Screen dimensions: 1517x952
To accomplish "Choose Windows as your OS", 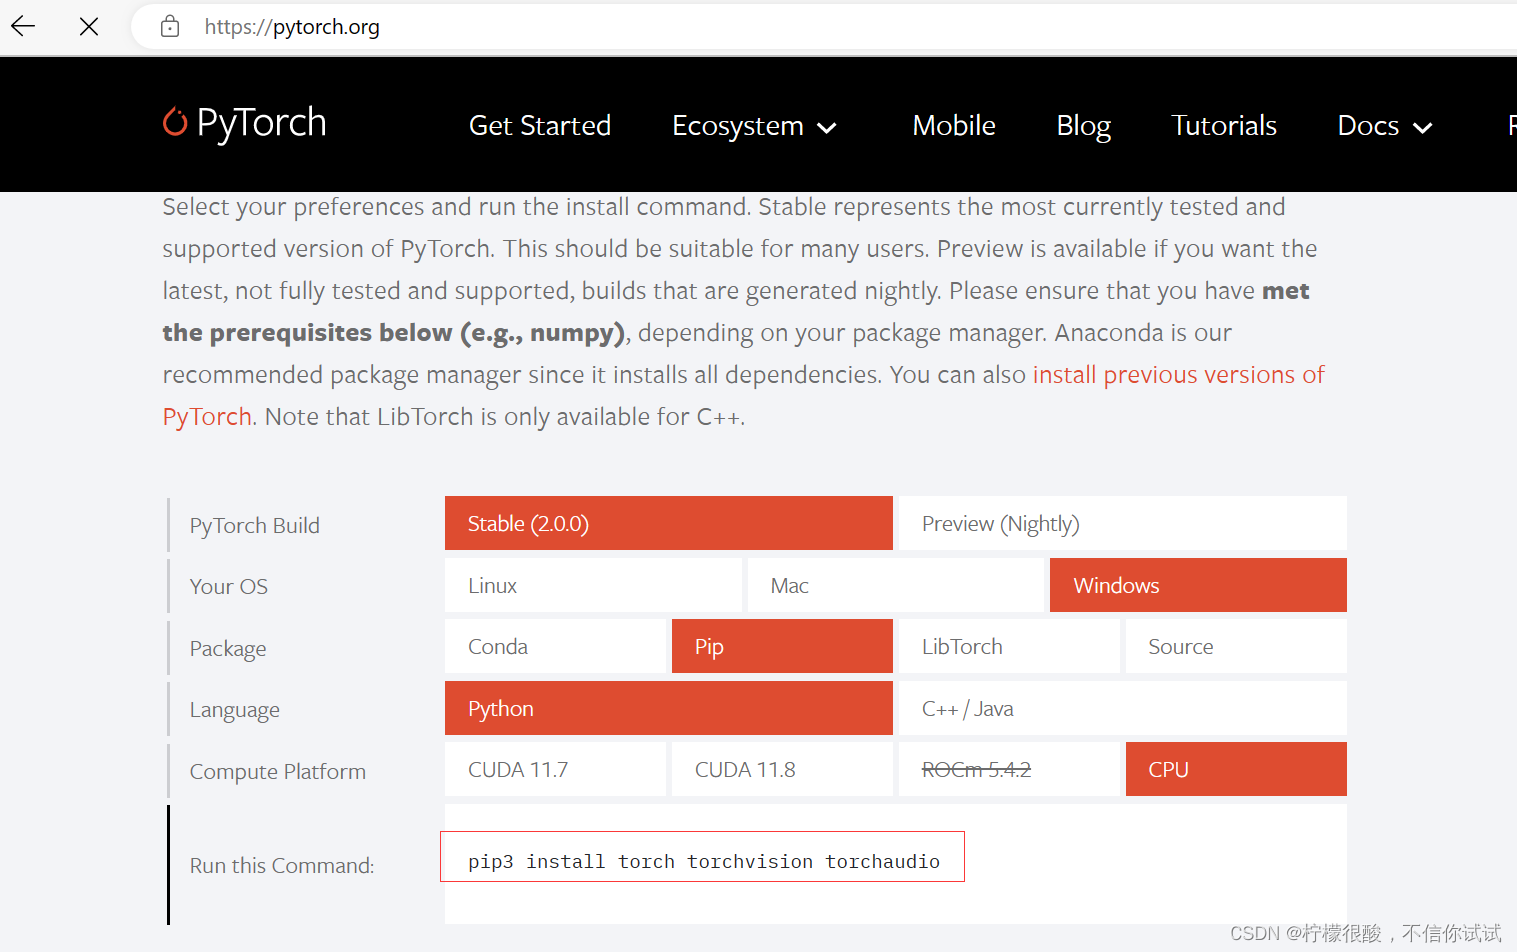I will click(1198, 585).
